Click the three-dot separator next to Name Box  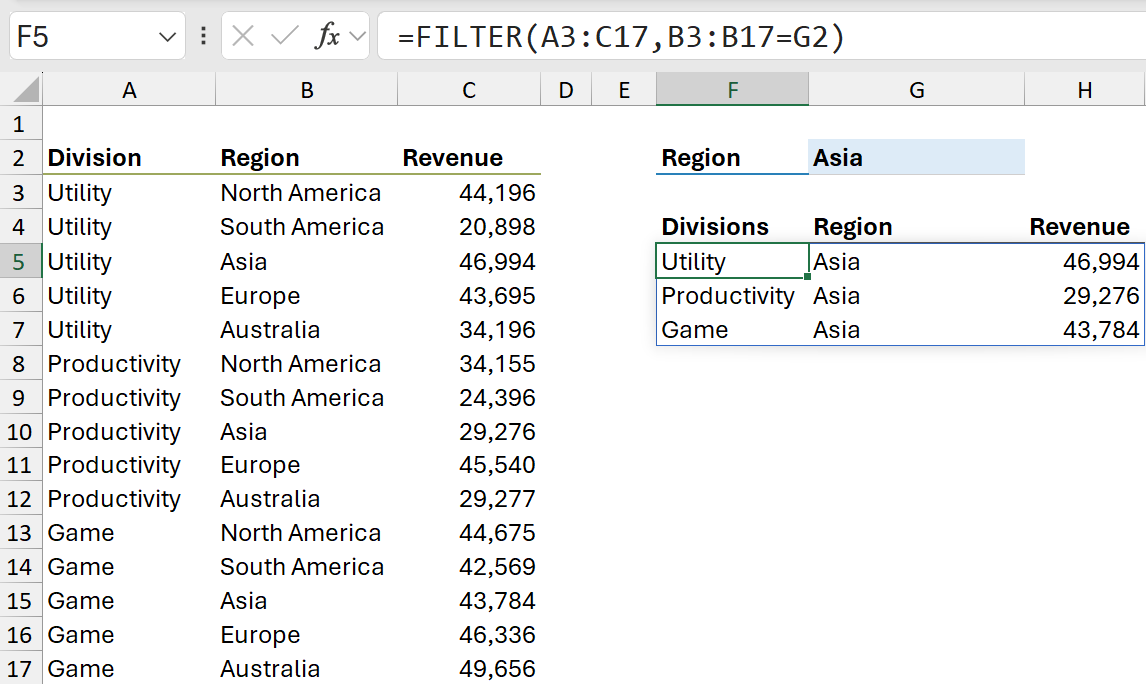204,34
